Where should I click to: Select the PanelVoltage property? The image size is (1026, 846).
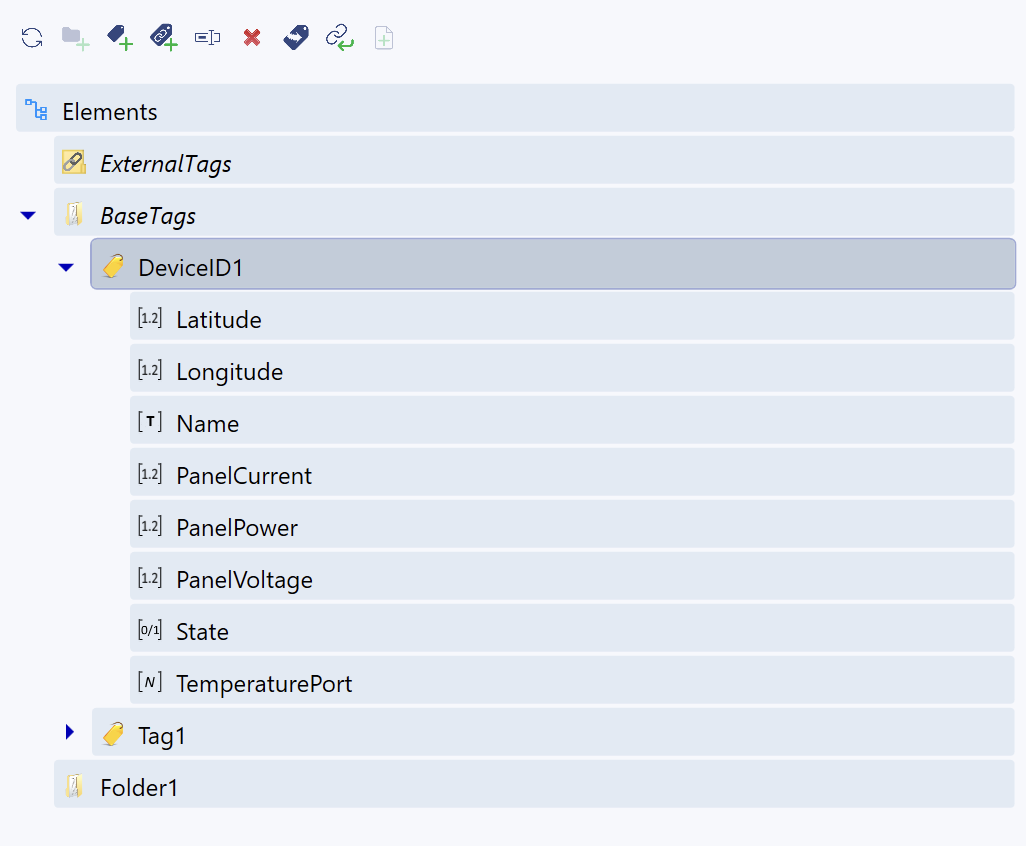(244, 580)
